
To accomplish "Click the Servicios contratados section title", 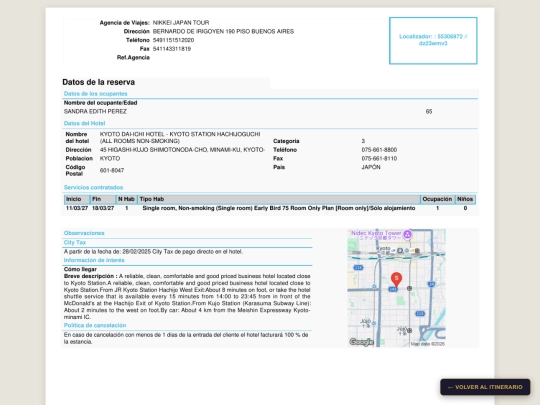I will click(93, 187).
